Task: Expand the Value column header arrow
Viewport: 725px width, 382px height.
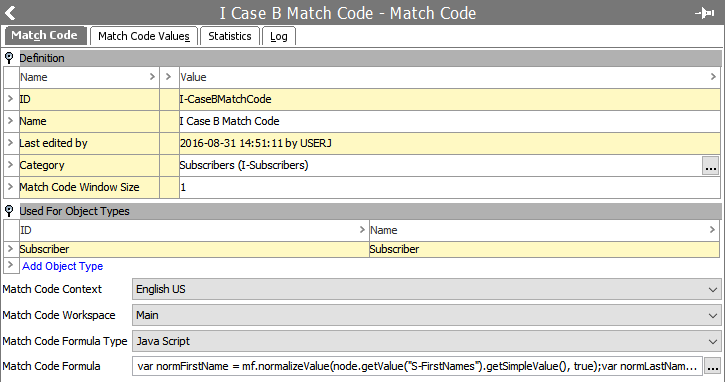Action: pos(713,77)
